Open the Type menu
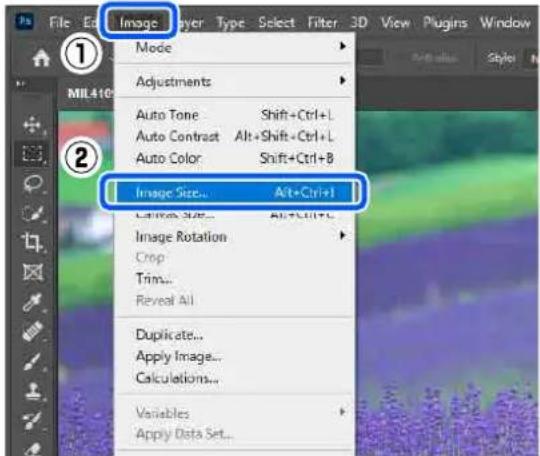This screenshot has height=456, width=540. (230, 23)
